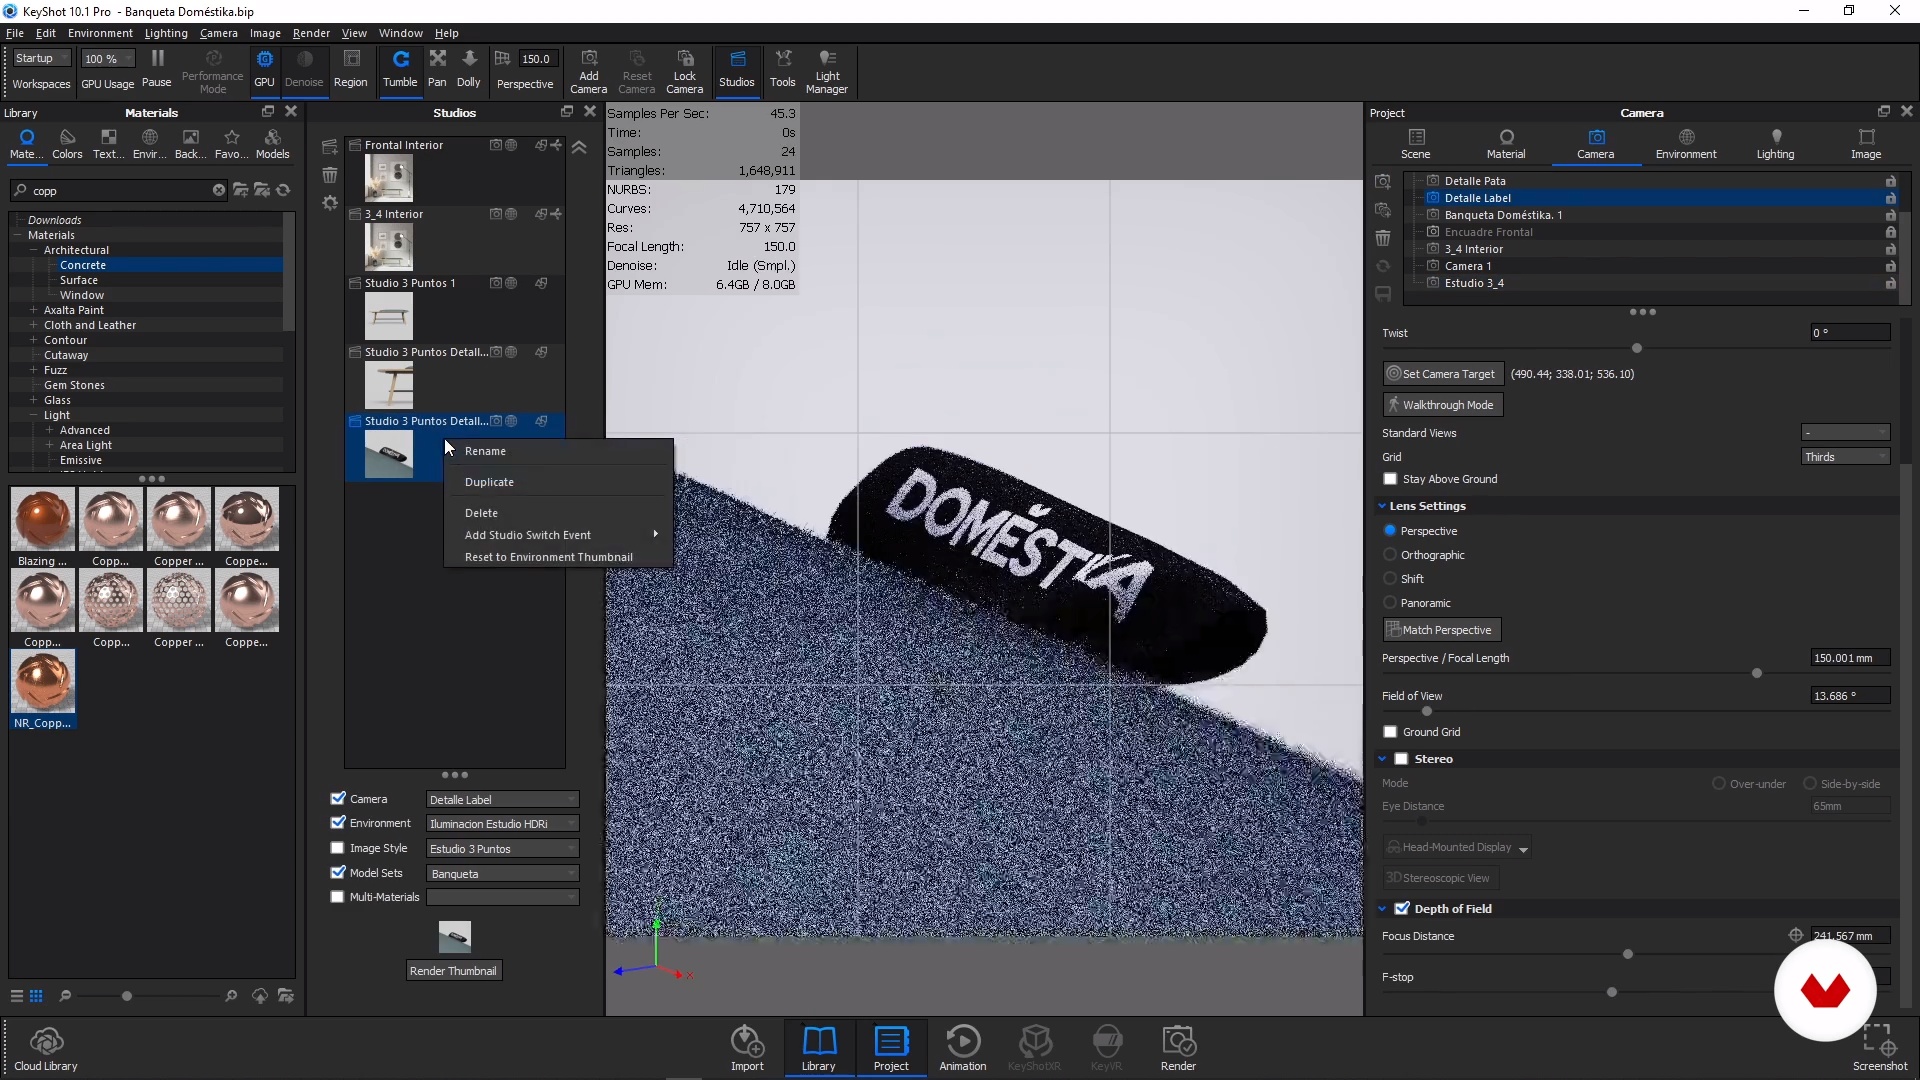1920x1080 pixels.
Task: Click the Set Camera Target button
Action: (x=1443, y=374)
